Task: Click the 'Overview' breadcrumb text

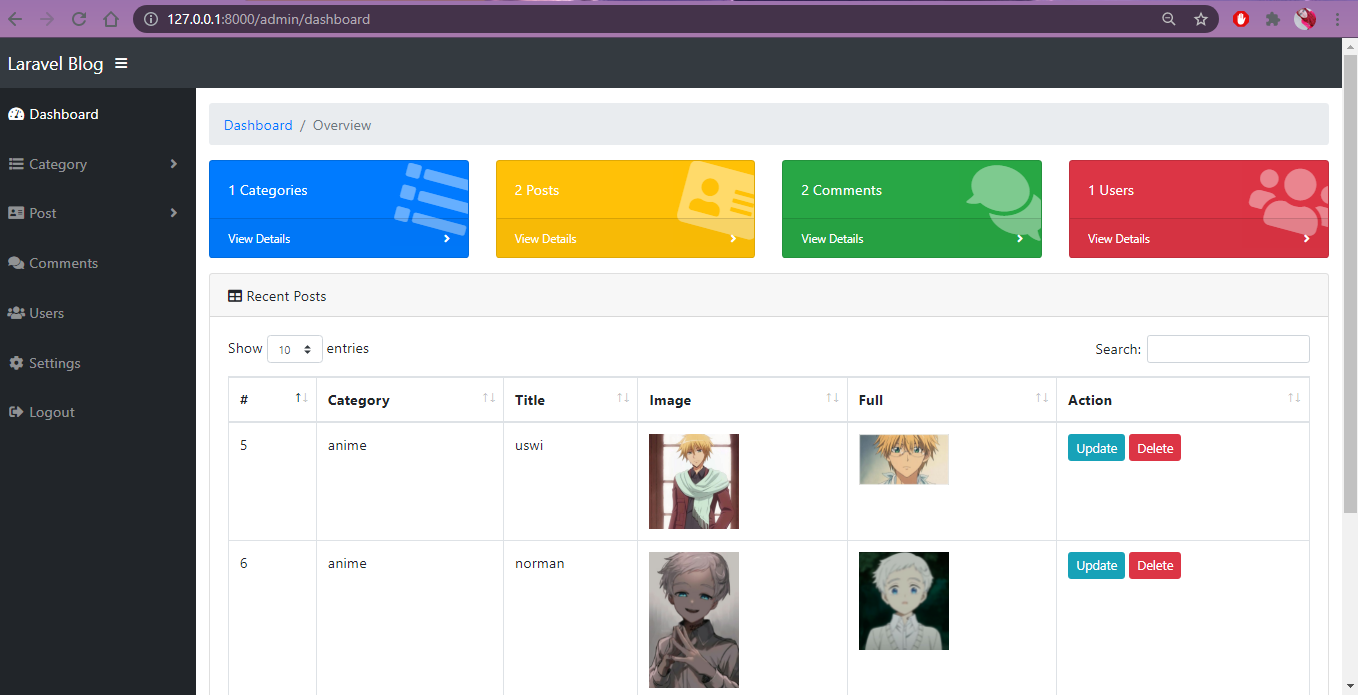Action: tap(342, 125)
